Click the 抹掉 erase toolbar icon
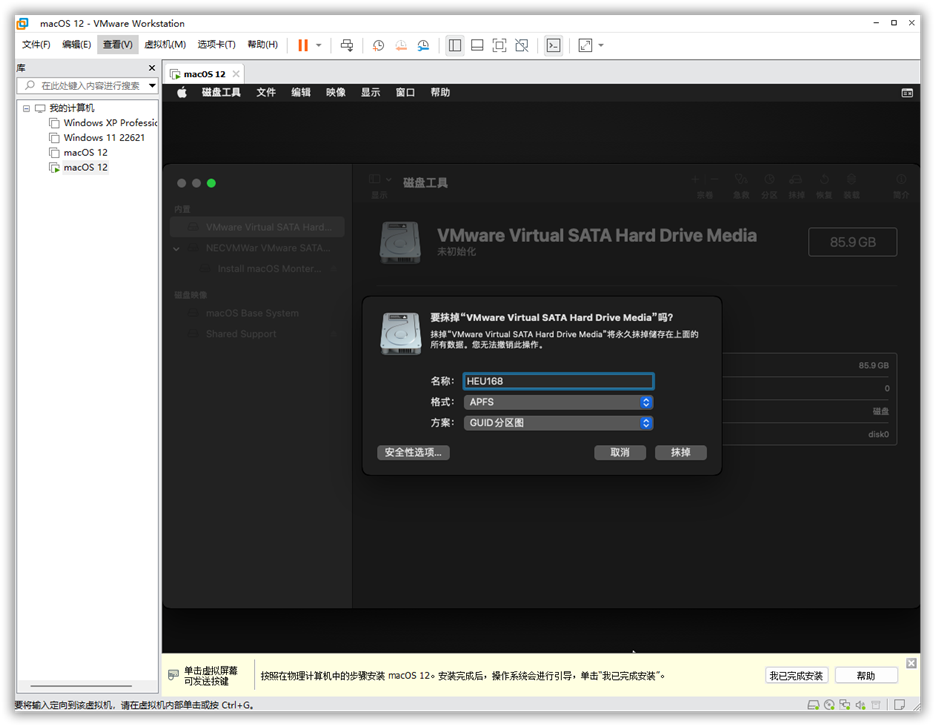935x726 pixels. (x=796, y=179)
